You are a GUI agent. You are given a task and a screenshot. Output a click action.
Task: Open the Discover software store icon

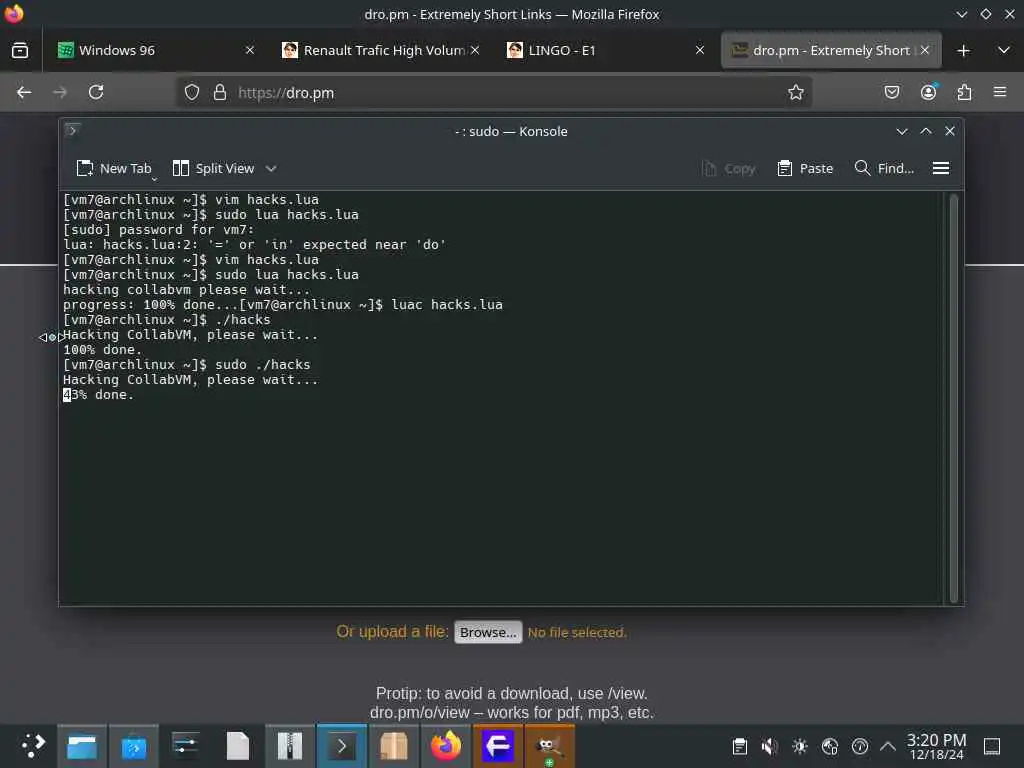click(134, 746)
